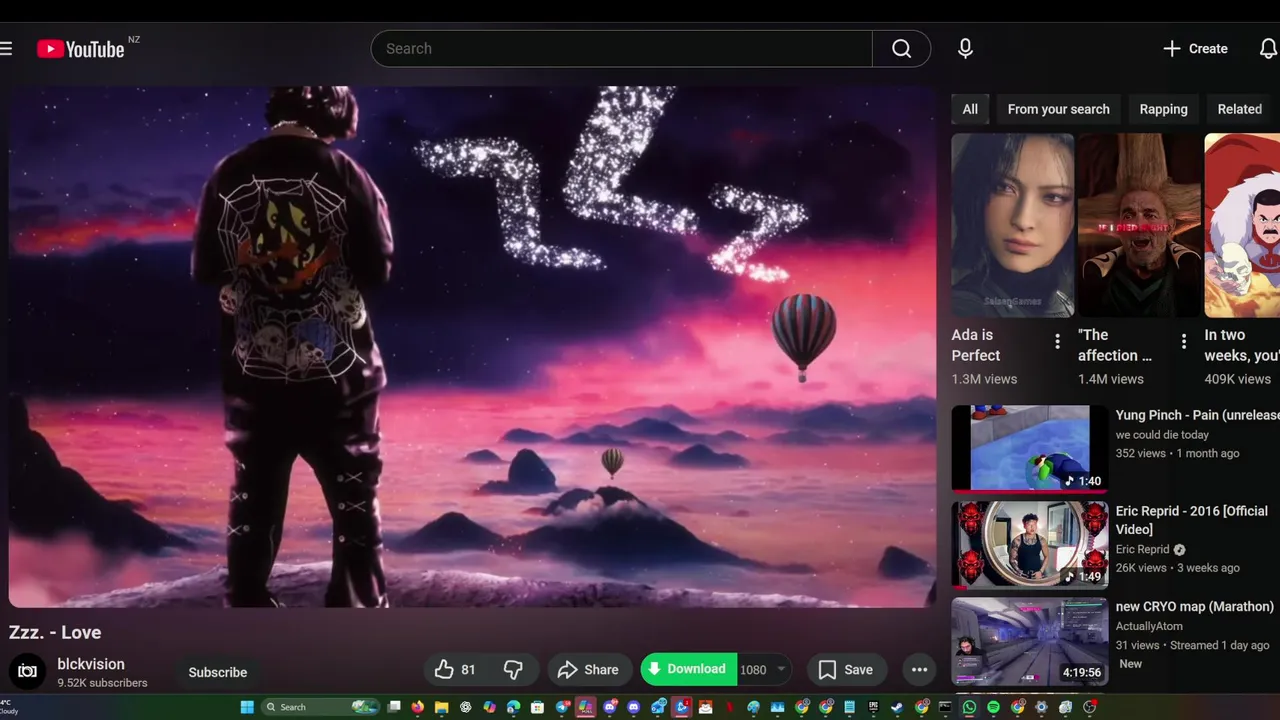Open the Ada is Perfect short thumbnail

pyautogui.click(x=1013, y=225)
